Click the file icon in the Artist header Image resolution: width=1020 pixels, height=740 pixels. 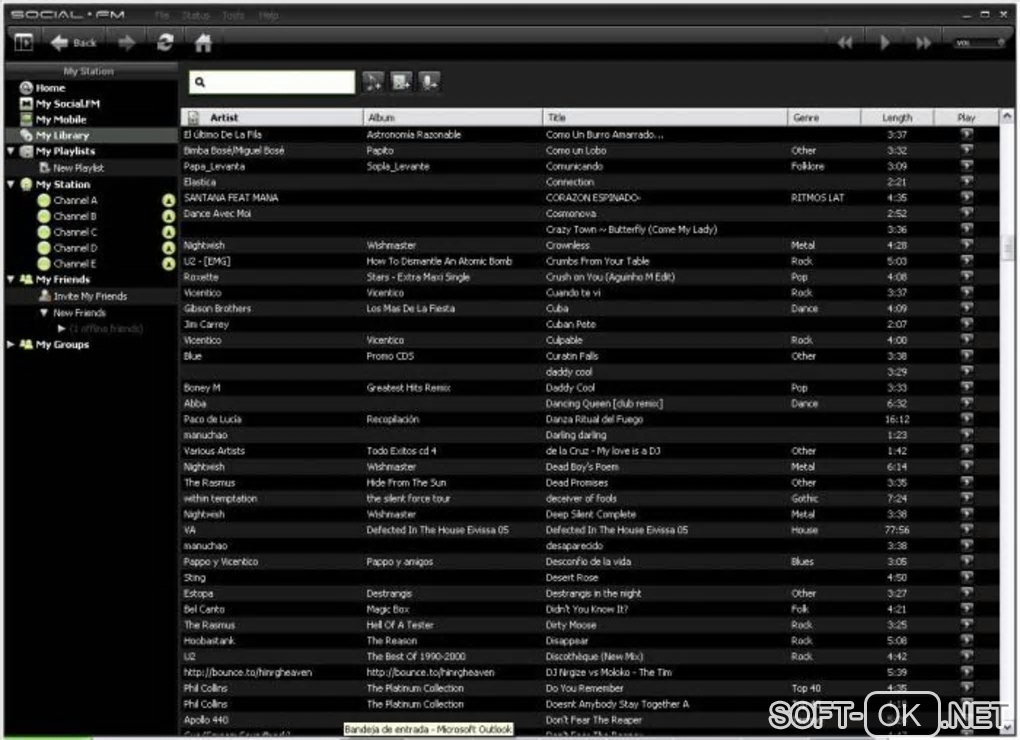tap(193, 118)
